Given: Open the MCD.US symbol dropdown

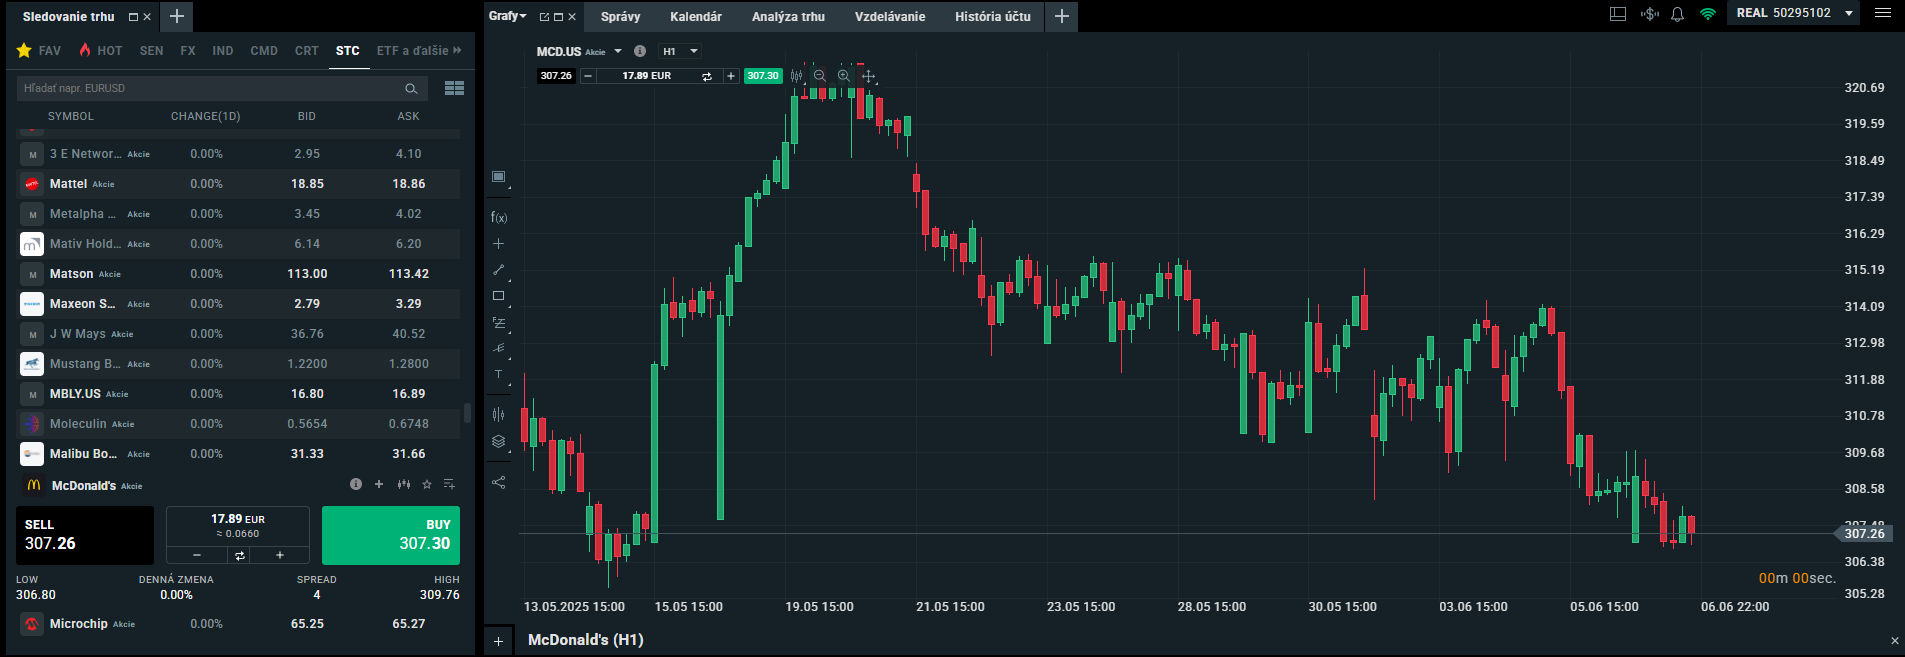Looking at the screenshot, I should tap(618, 51).
